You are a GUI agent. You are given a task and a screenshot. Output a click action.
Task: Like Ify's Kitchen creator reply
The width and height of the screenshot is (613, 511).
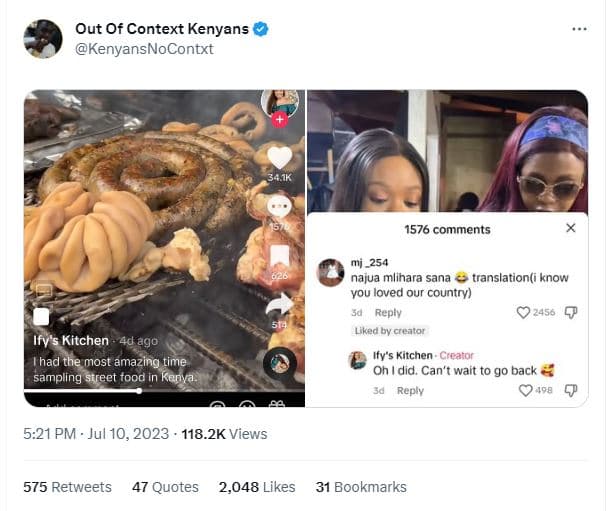coord(526,390)
